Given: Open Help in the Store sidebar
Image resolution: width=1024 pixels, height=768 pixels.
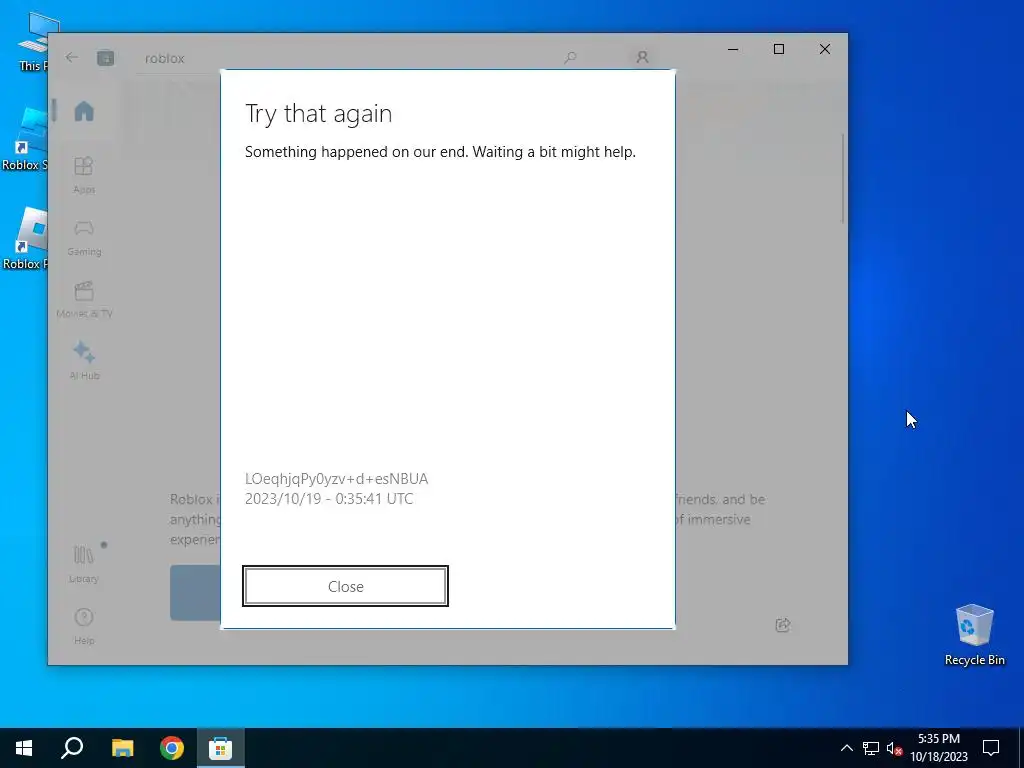Looking at the screenshot, I should pyautogui.click(x=84, y=626).
